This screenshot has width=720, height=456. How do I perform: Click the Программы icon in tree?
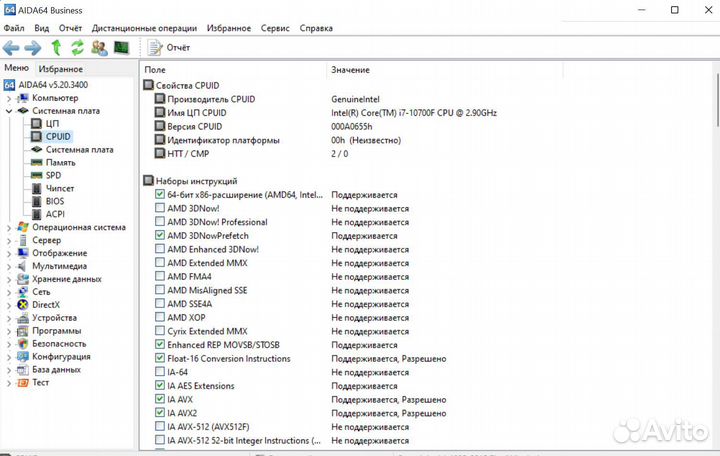click(x=23, y=331)
